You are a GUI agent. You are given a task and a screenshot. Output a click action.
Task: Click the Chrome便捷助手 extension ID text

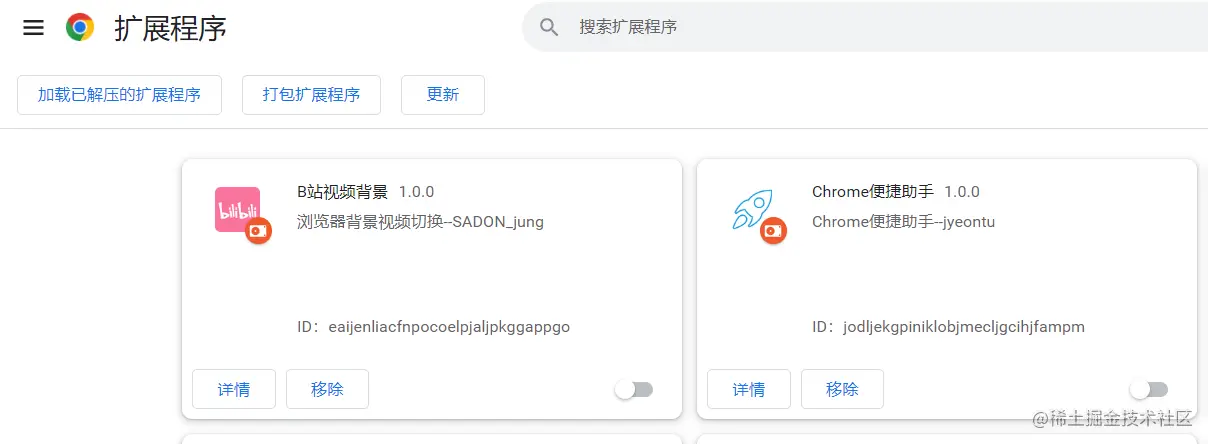coord(963,327)
